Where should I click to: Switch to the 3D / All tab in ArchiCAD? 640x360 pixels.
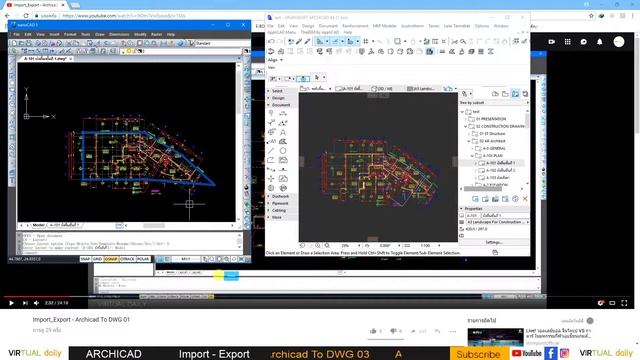click(x=382, y=88)
